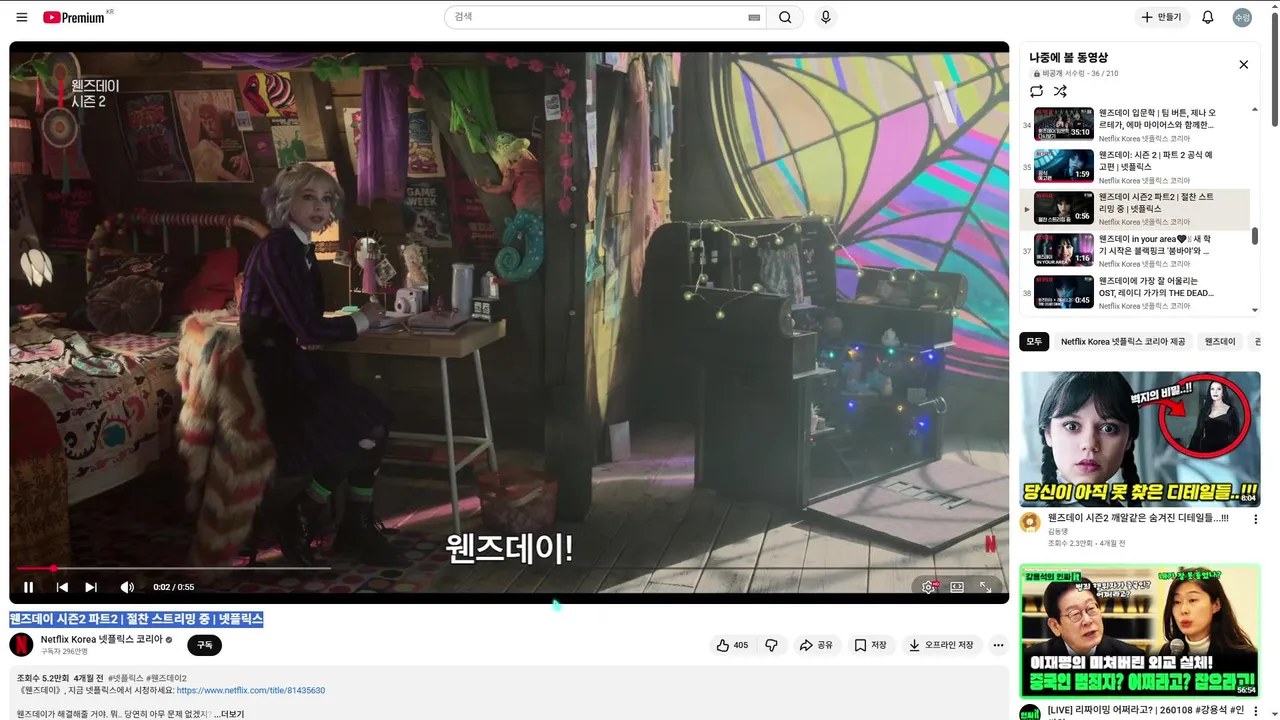This screenshot has height=720, width=1280.
Task: Go to YouTube Premium home logo
Action: [x=76, y=17]
